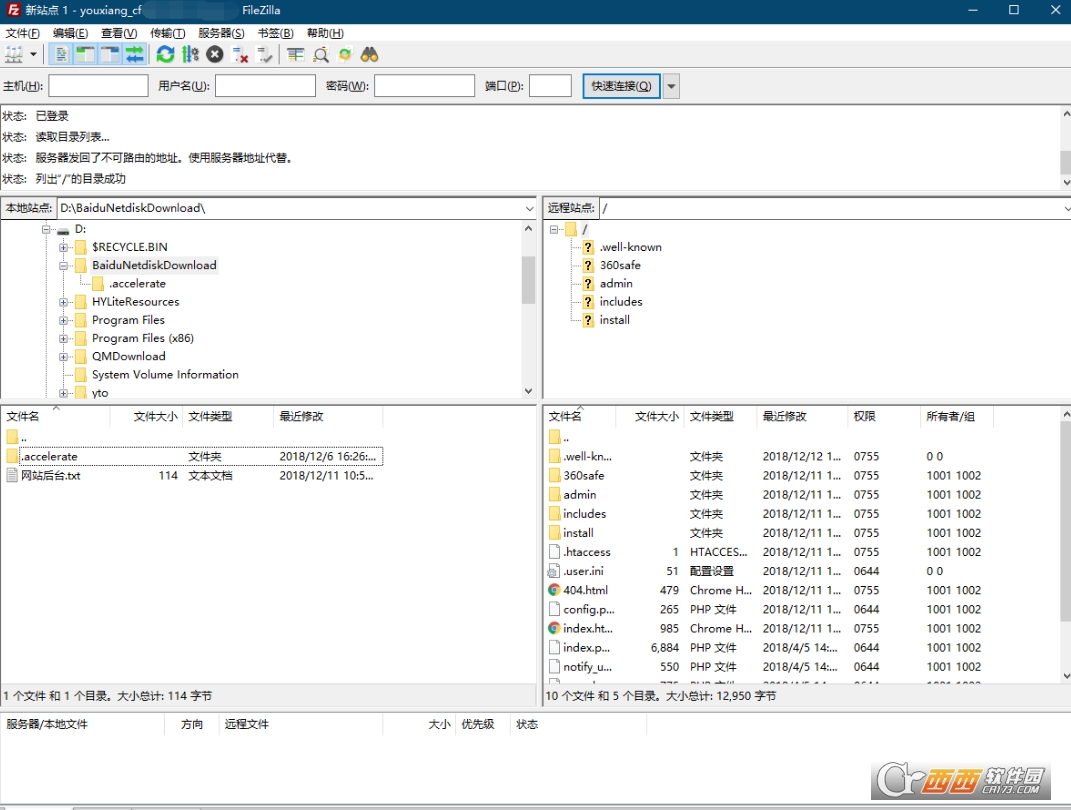Click 快速连接 quick connect button
Viewport: 1071px width, 810px height.
[621, 86]
